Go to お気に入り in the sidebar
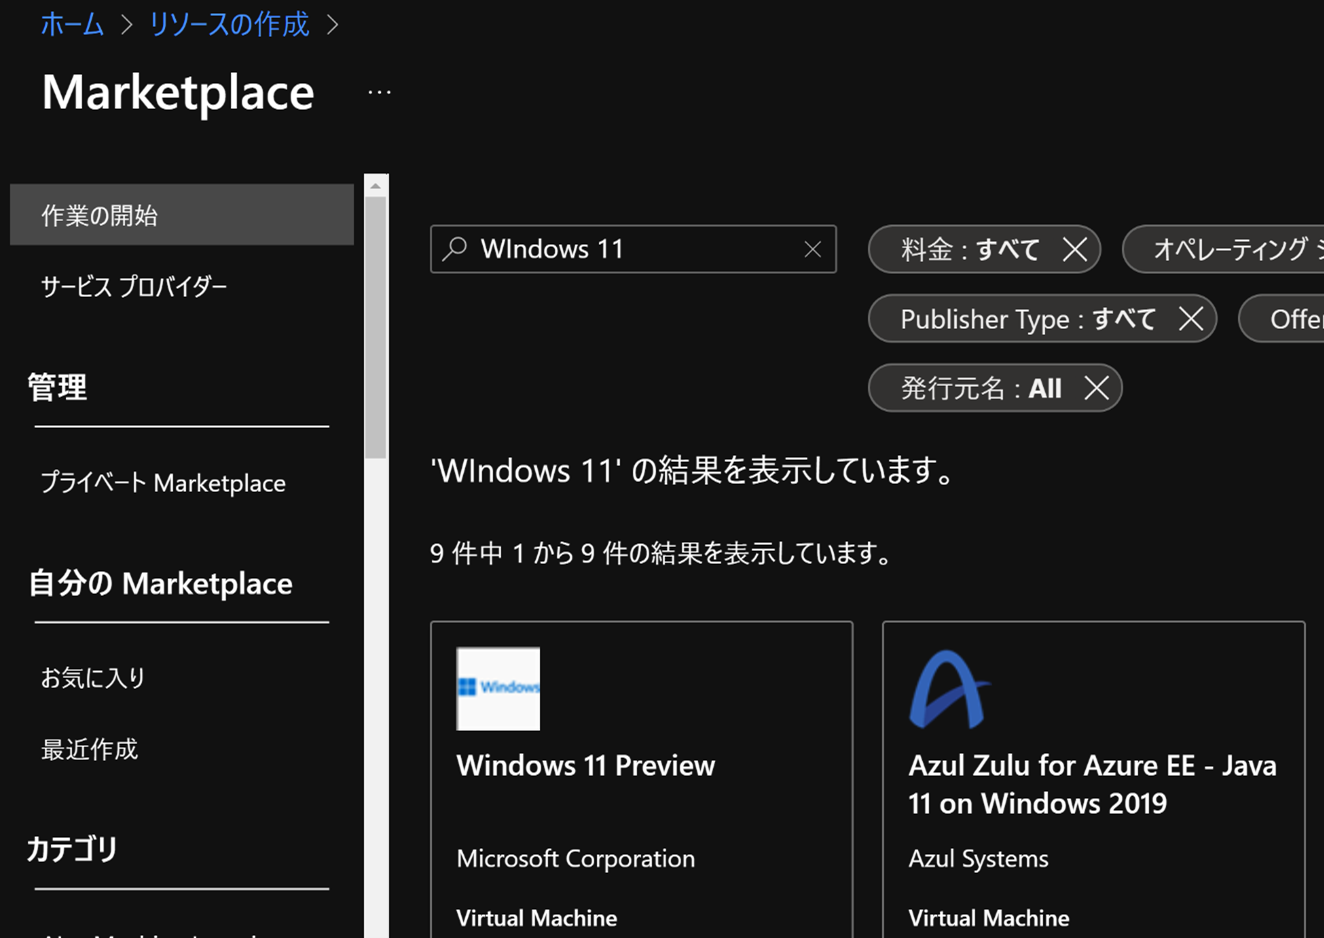Viewport: 1324px width, 938px height. [93, 678]
